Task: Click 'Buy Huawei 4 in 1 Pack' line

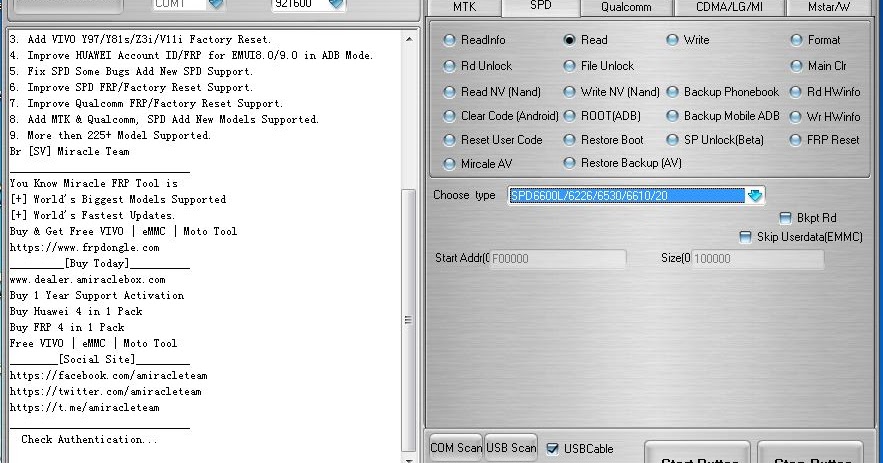Action: click(x=76, y=311)
